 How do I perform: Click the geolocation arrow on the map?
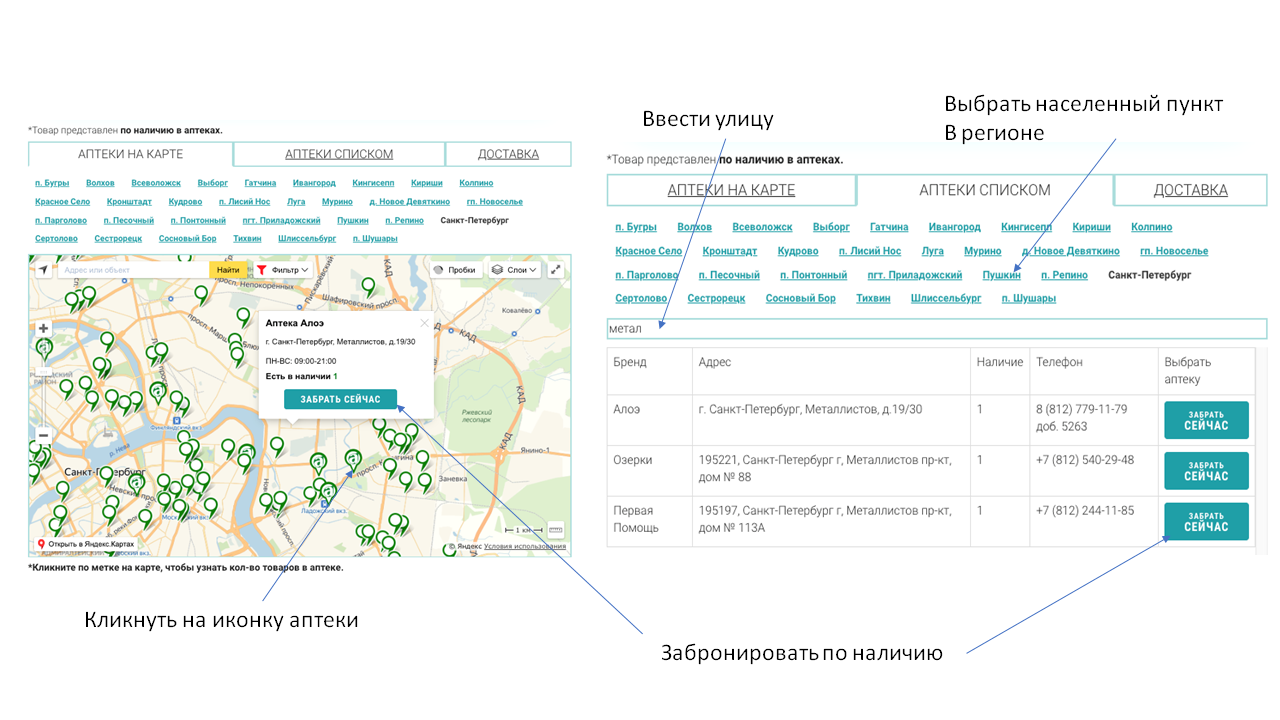[x=44, y=270]
